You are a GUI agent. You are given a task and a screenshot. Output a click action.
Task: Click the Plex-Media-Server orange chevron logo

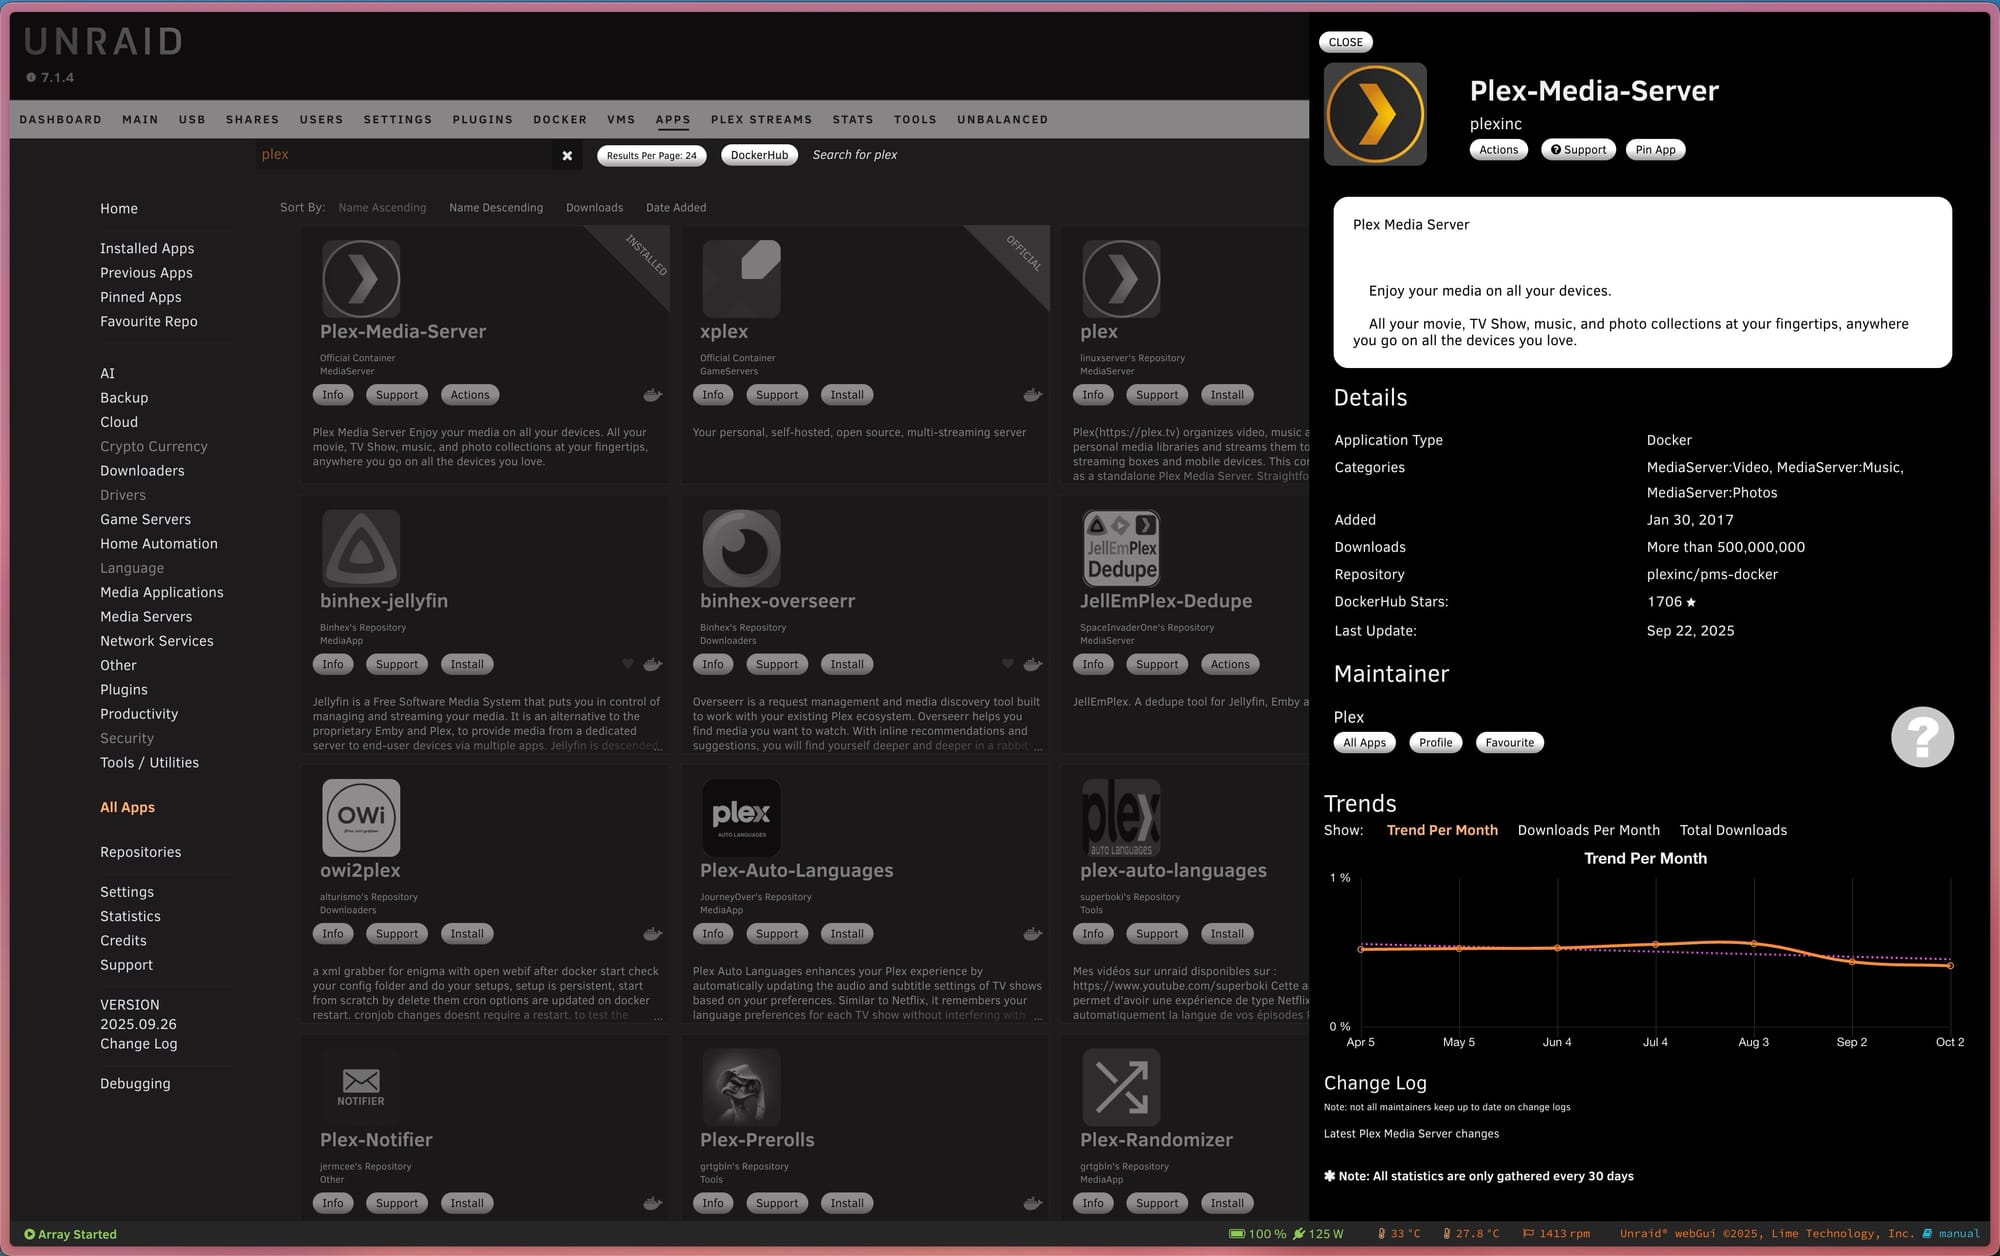[x=1375, y=114]
